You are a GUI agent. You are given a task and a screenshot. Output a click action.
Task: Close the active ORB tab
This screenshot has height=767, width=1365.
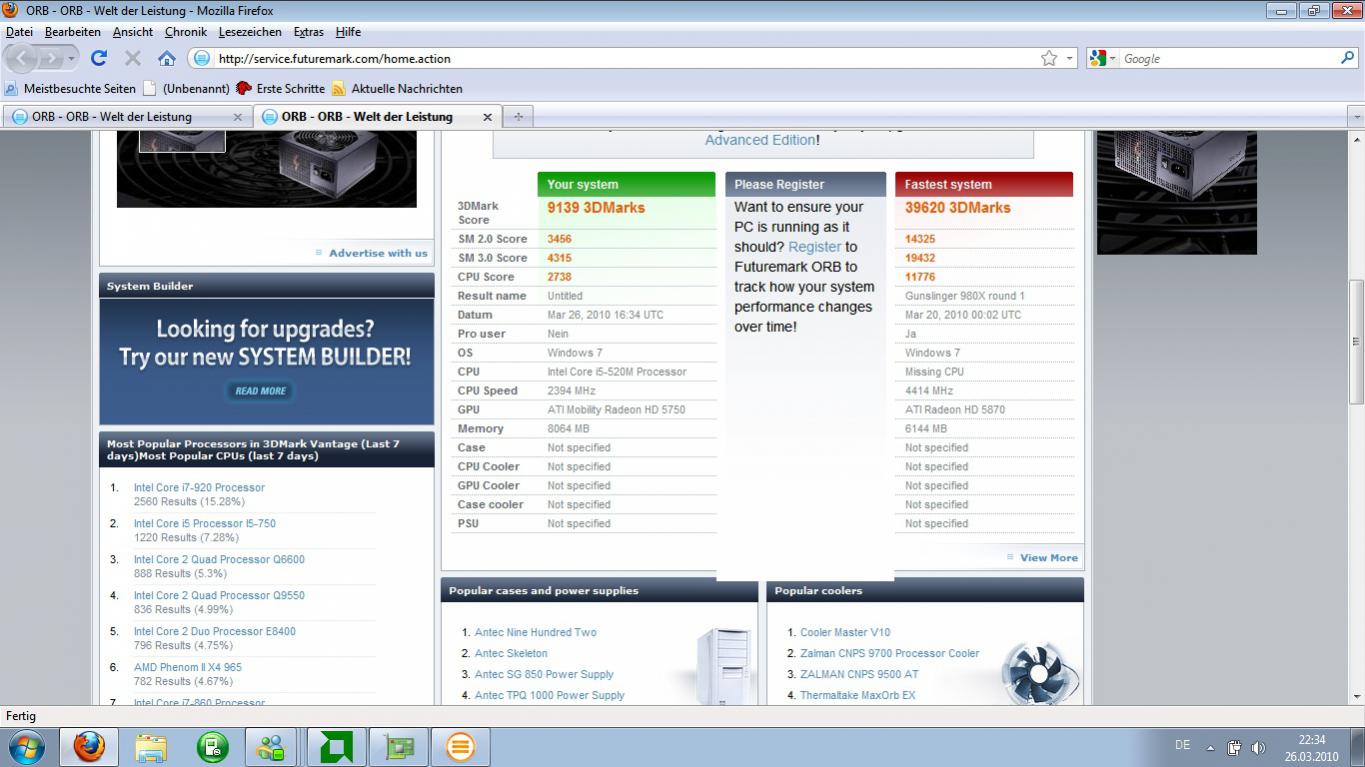pyautogui.click(x=487, y=116)
